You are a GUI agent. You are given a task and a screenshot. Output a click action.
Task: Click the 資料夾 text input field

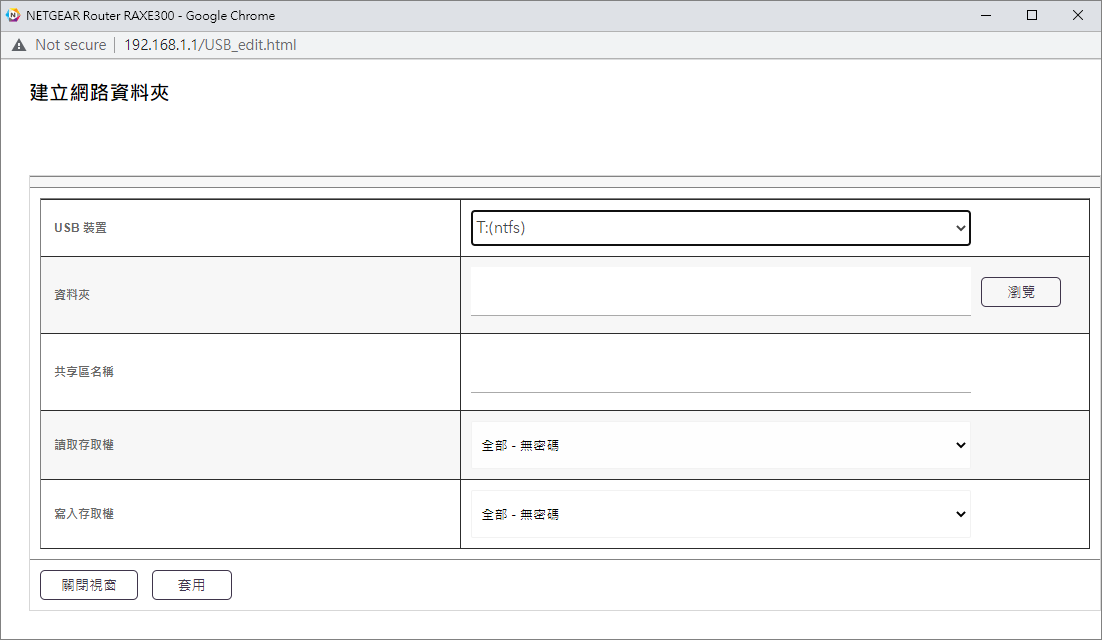(720, 291)
